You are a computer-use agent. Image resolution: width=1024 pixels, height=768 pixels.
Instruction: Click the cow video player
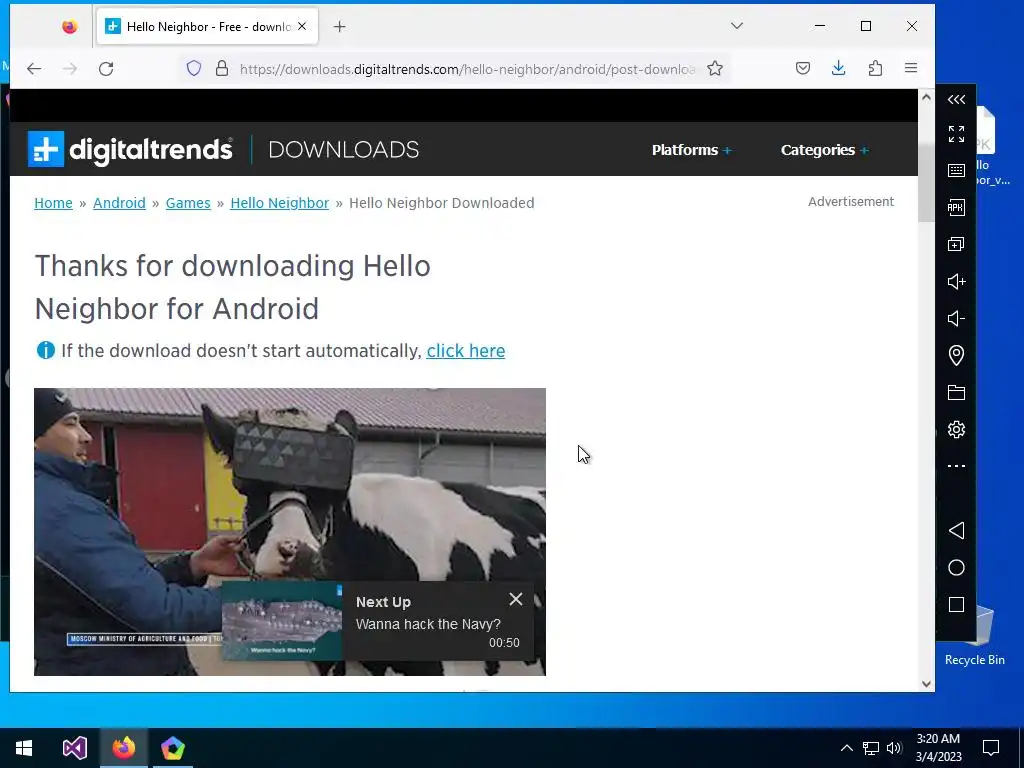[290, 532]
